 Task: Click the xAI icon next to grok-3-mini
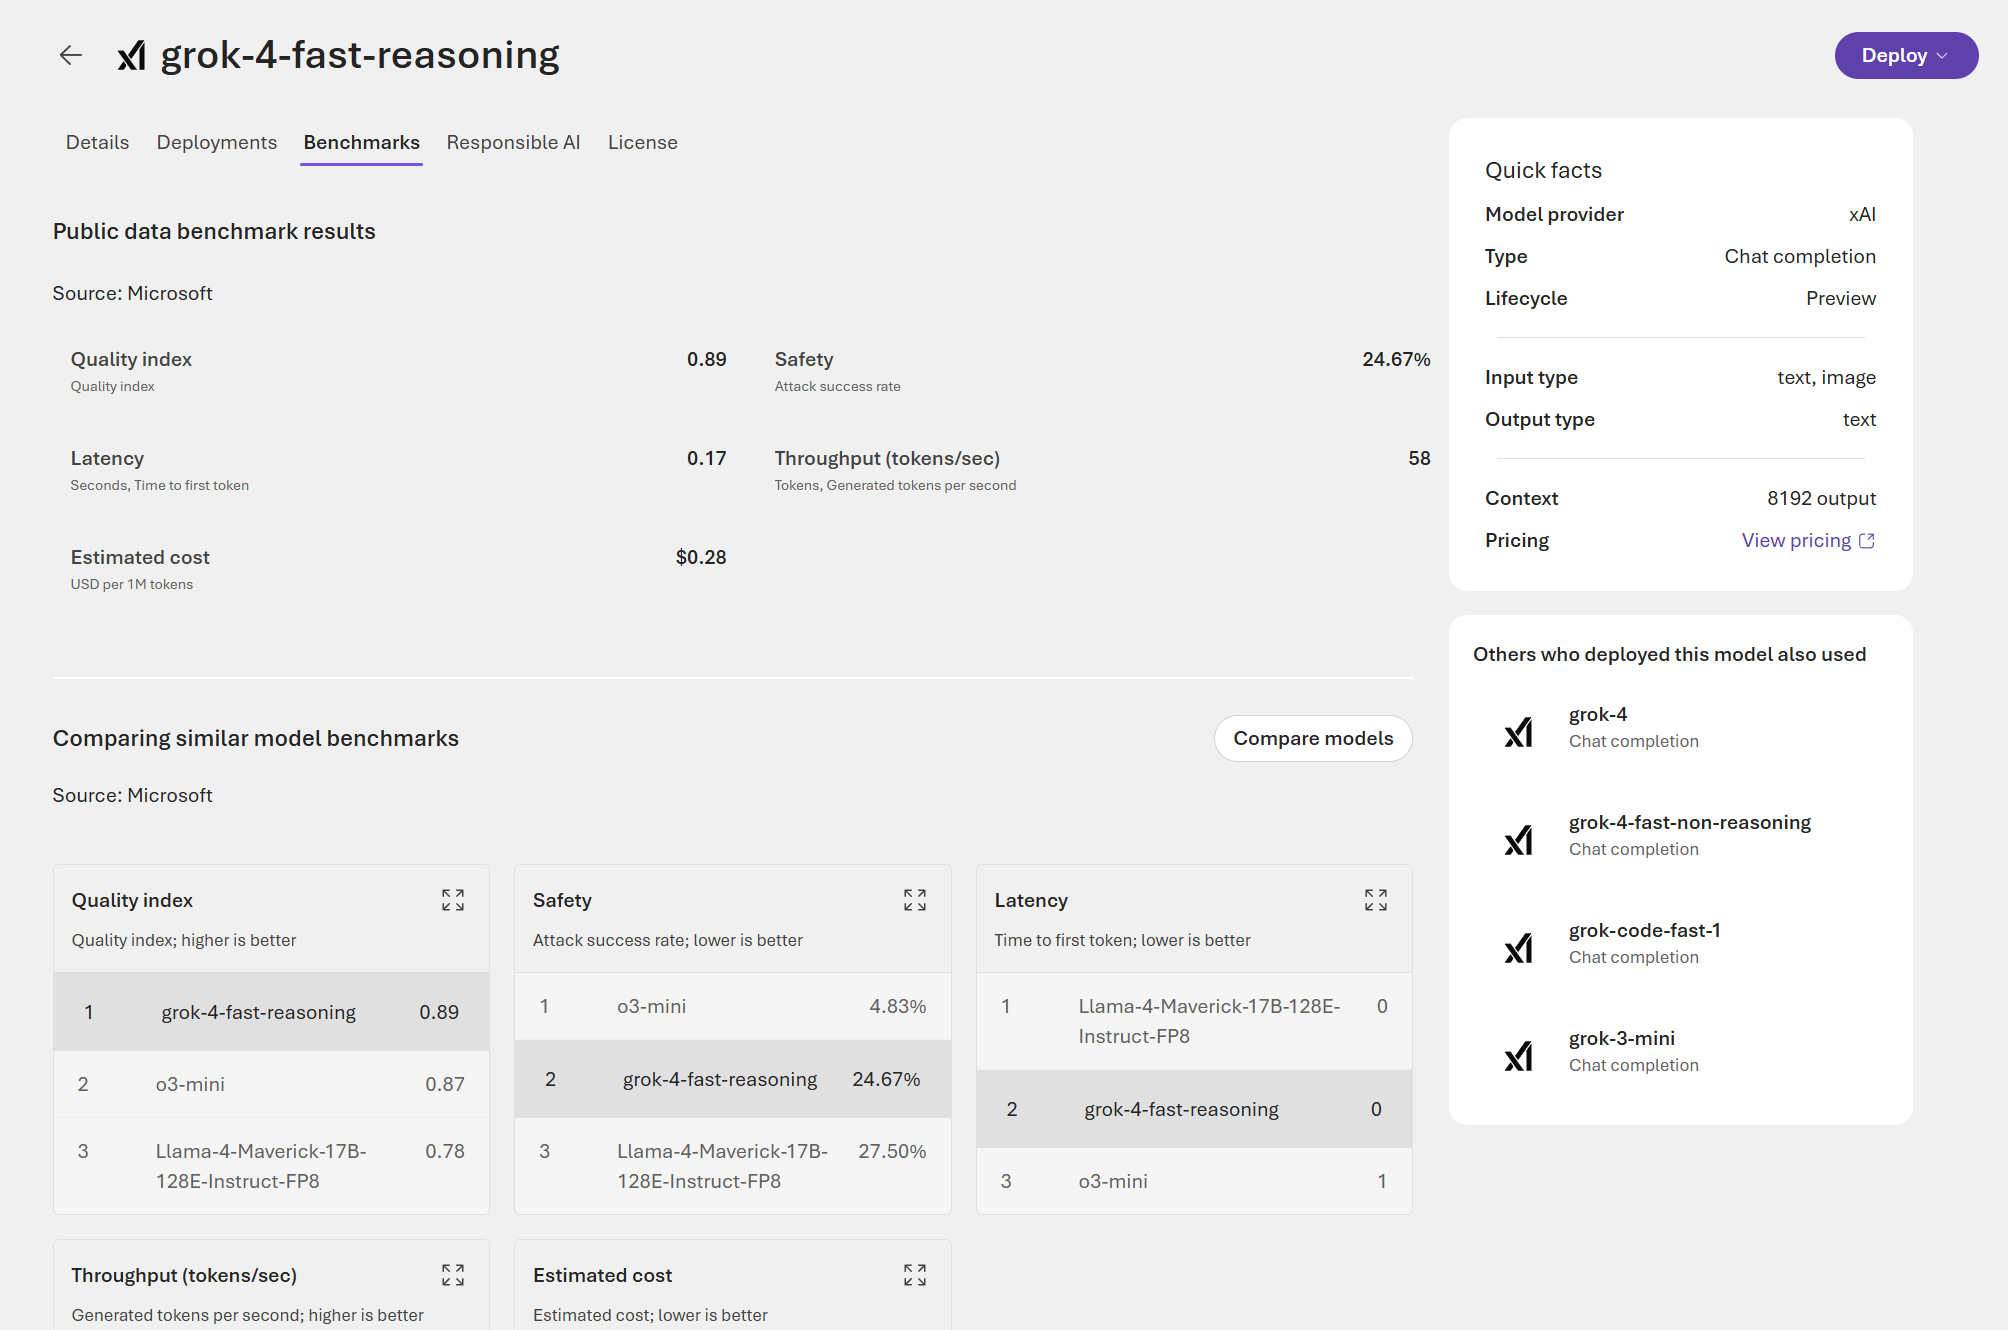click(x=1519, y=1050)
